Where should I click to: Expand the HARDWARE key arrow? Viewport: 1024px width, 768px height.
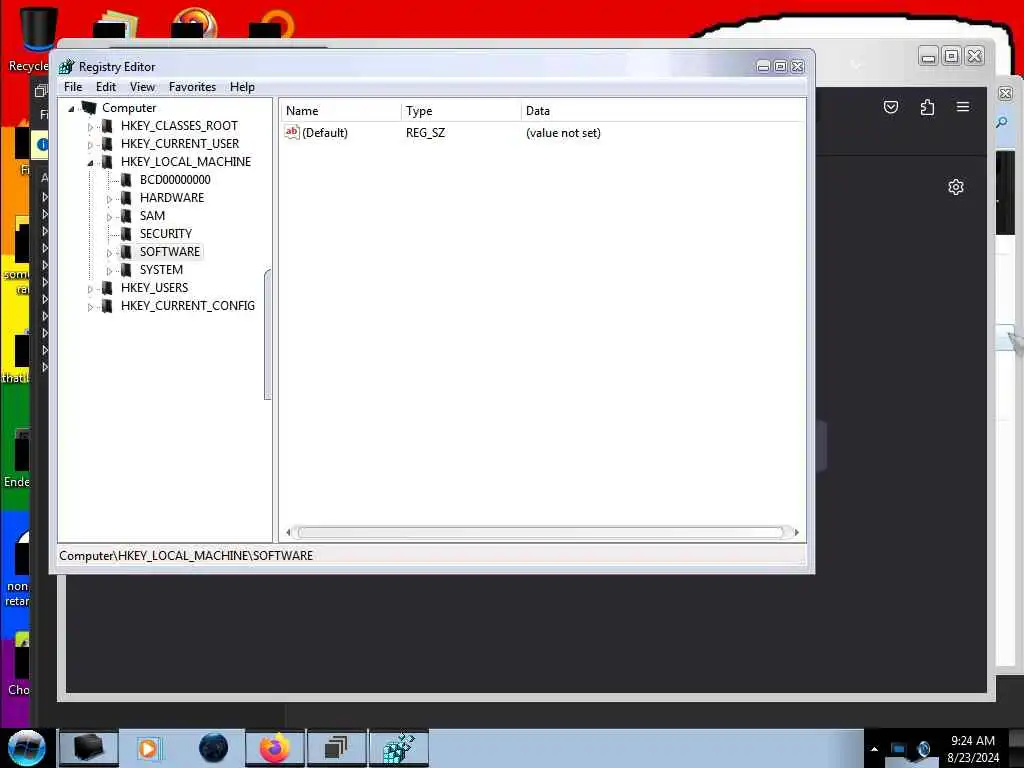click(109, 199)
